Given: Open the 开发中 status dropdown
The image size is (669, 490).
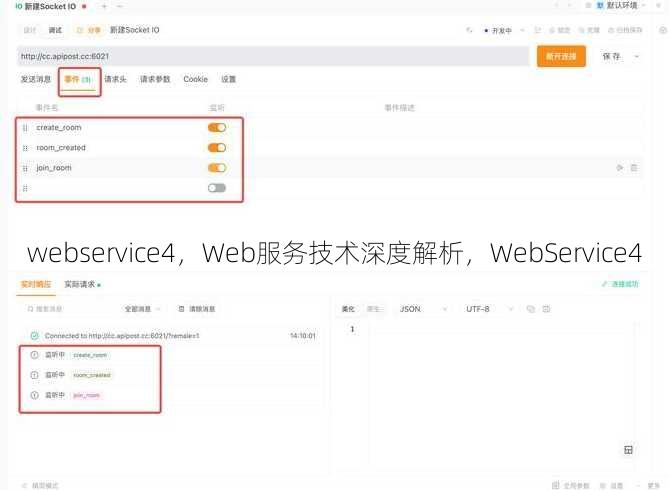Looking at the screenshot, I should 503,31.
